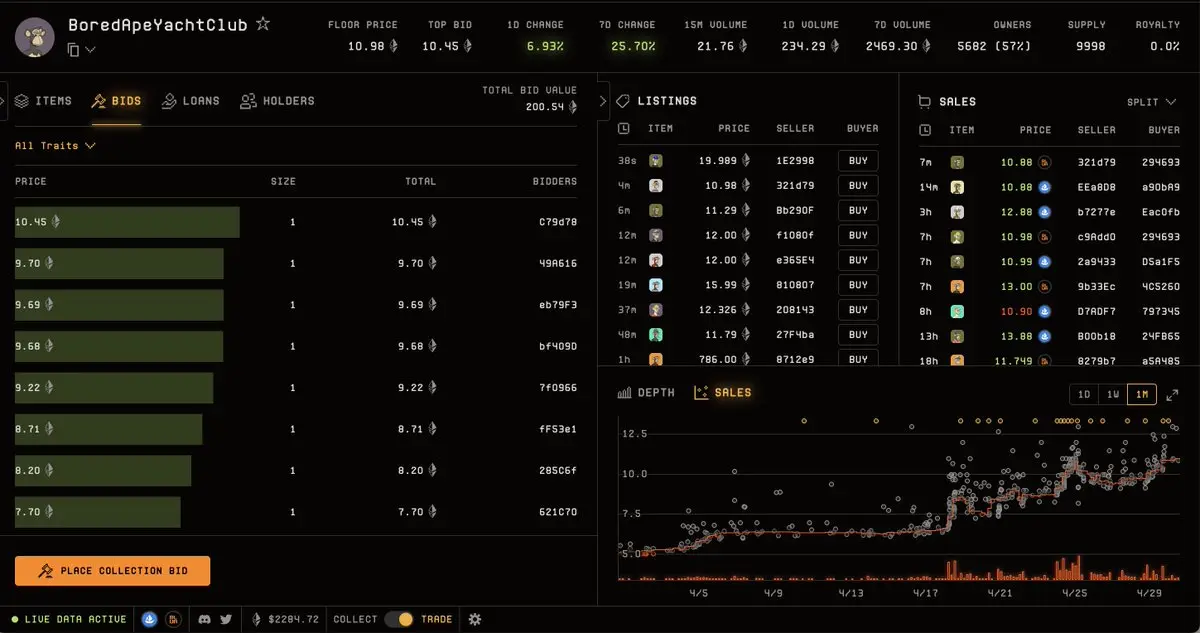Favorite BoredApeYachtClub with the star icon
This screenshot has height=633, width=1200.
click(263, 23)
